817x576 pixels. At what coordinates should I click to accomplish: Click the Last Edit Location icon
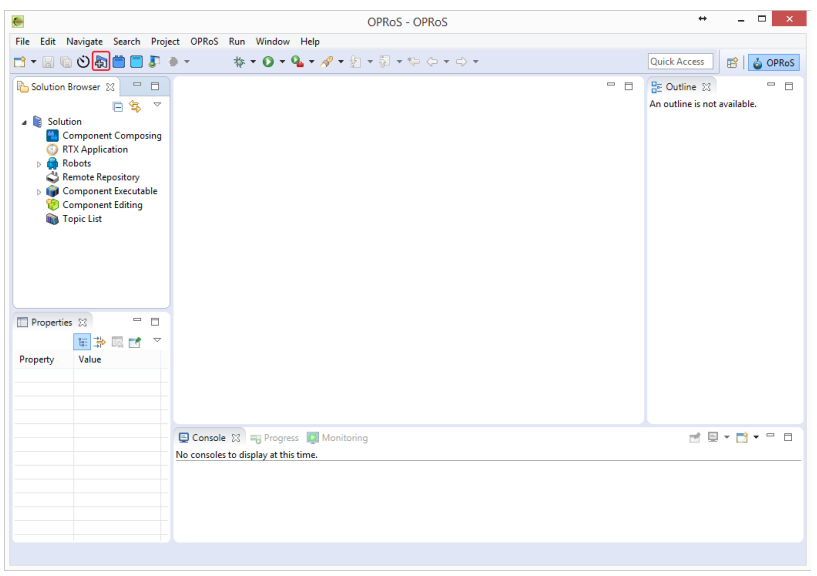[414, 62]
